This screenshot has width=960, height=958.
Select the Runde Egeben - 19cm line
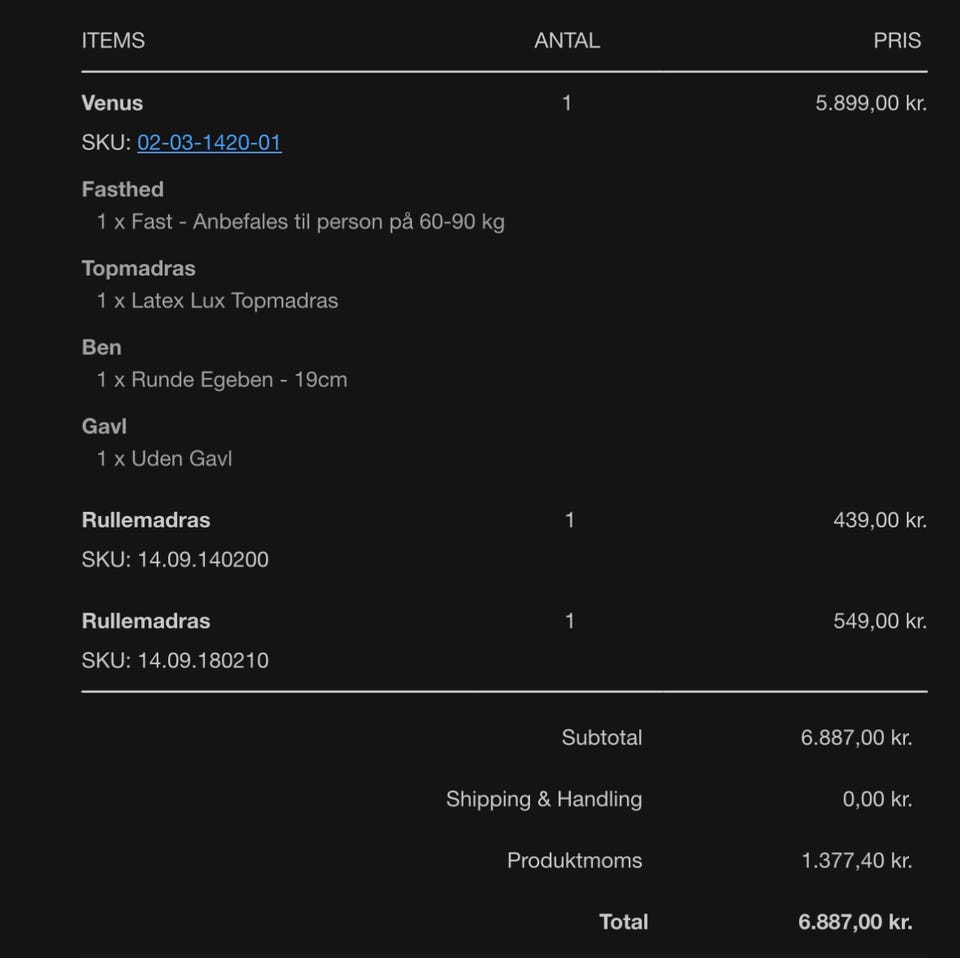pyautogui.click(x=222, y=380)
